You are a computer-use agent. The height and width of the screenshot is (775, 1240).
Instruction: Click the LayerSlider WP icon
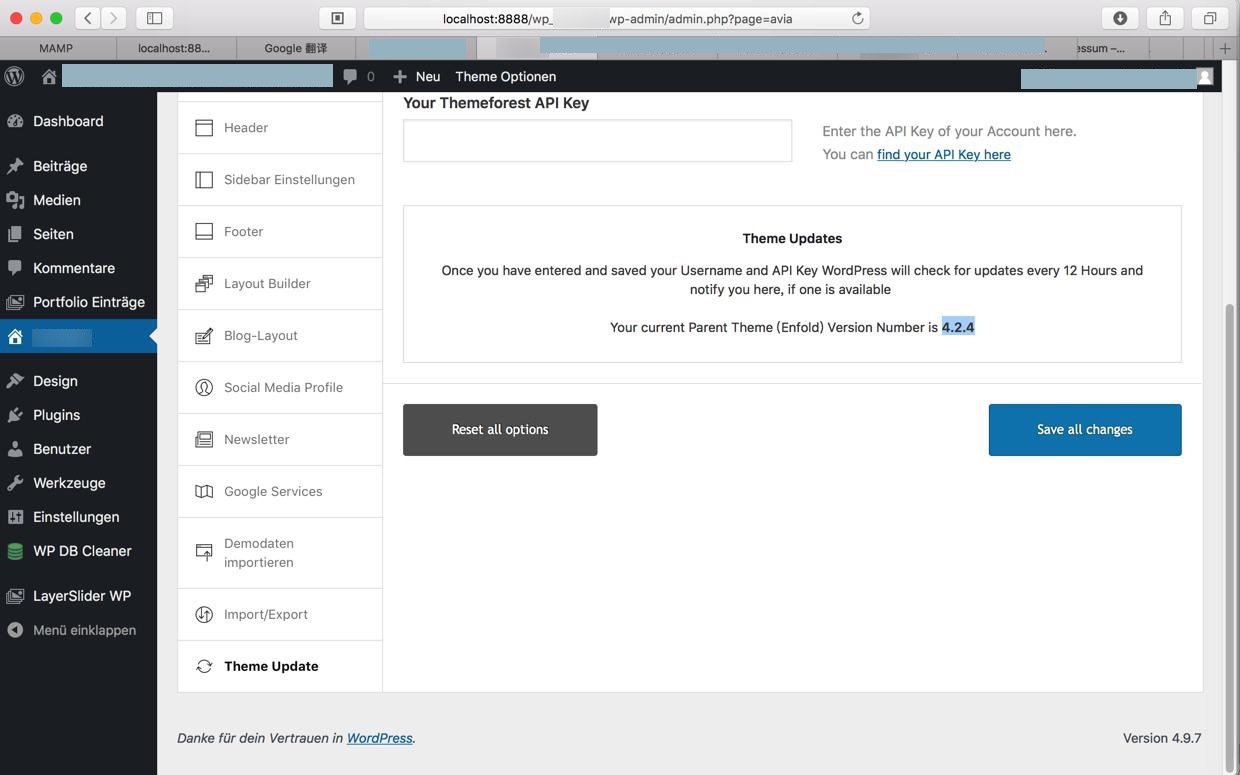click(x=15, y=596)
